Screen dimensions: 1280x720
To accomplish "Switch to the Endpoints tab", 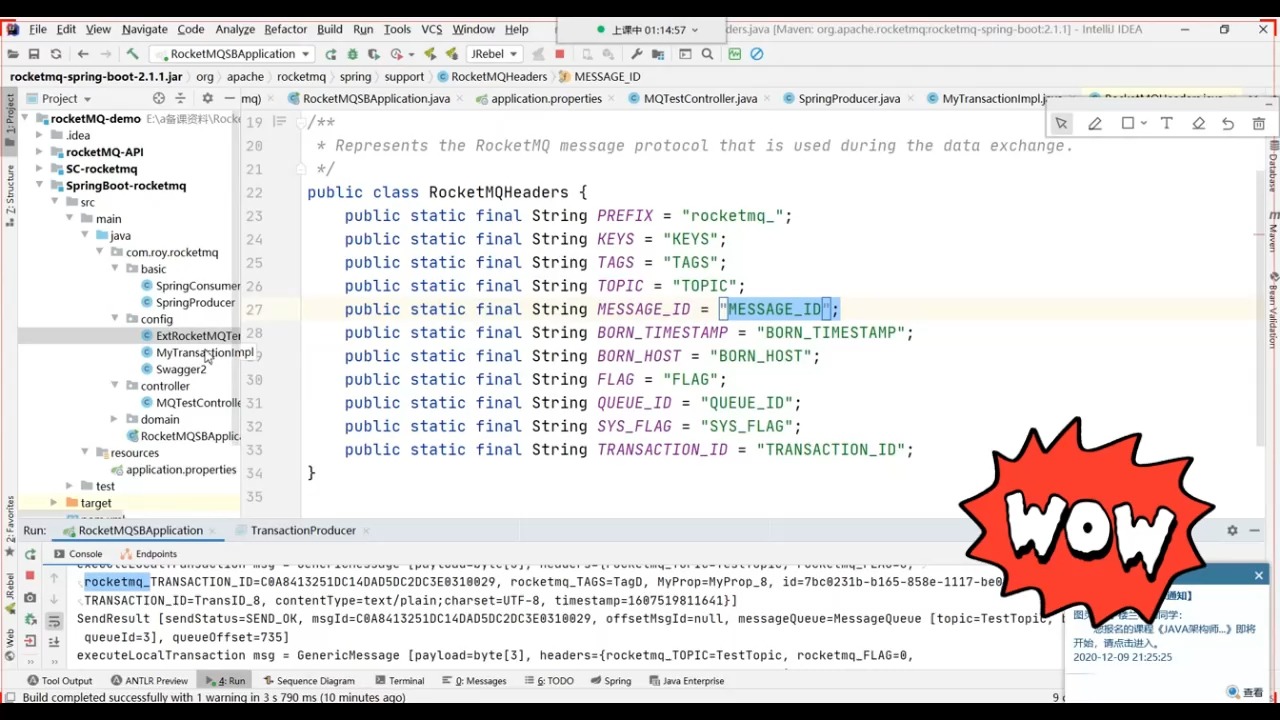I will click(x=149, y=554).
